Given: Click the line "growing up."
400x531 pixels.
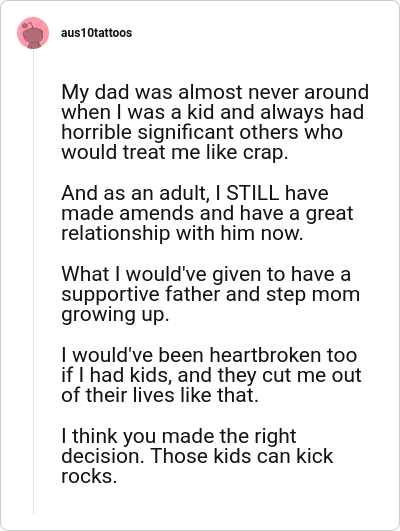Looking at the screenshot, I should click(115, 315).
